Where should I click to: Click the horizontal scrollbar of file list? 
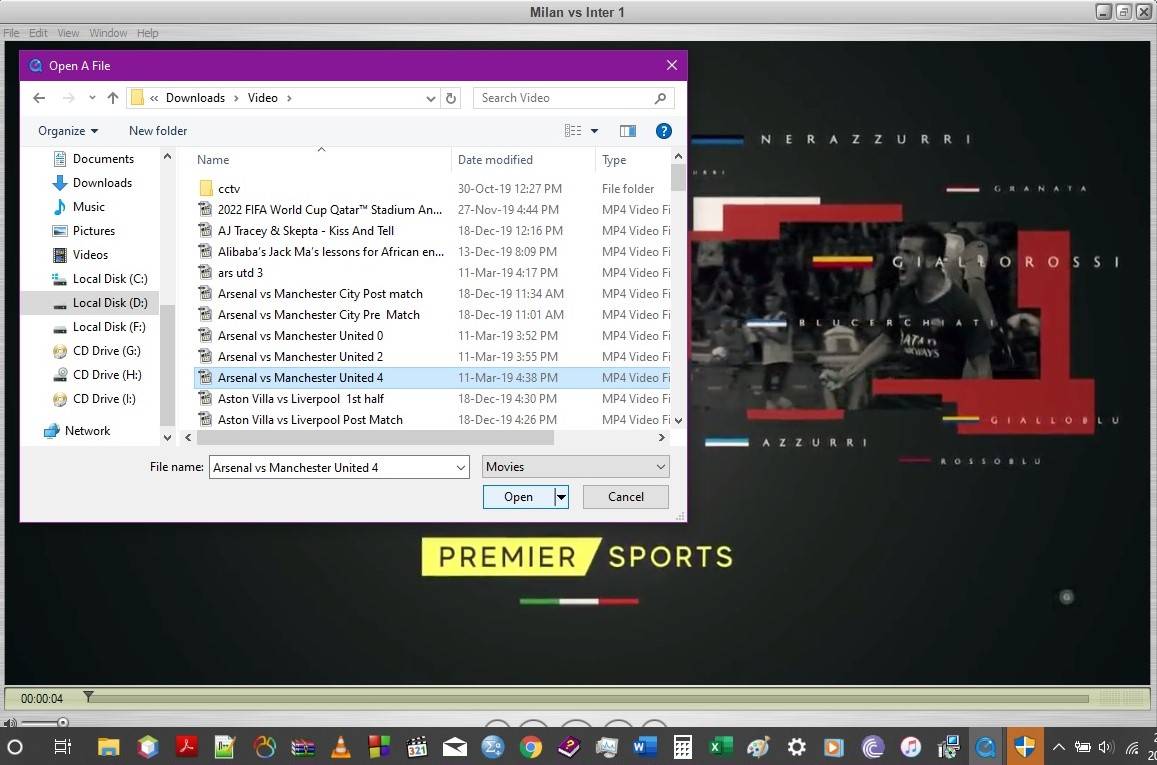pyautogui.click(x=375, y=438)
